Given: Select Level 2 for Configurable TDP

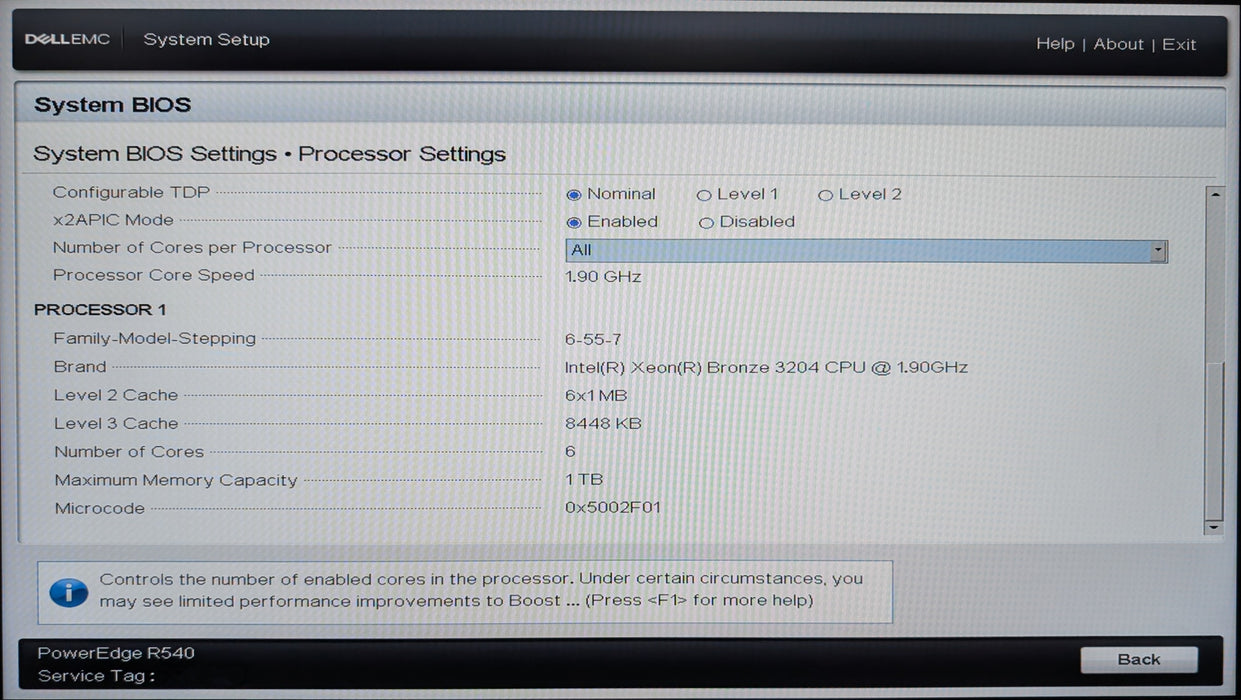Looking at the screenshot, I should click(825, 195).
